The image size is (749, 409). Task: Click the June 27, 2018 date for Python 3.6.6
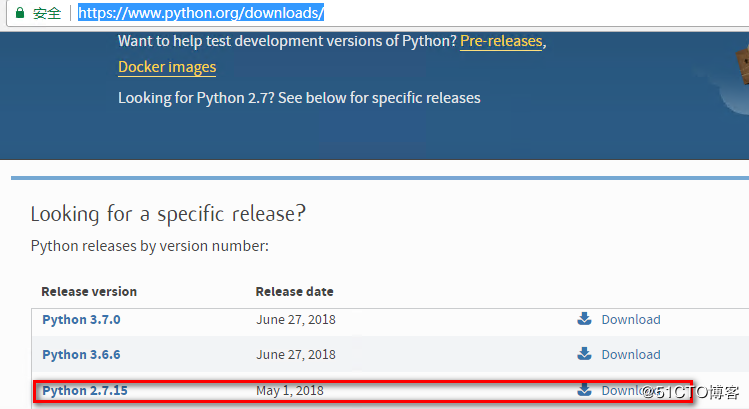(x=296, y=355)
